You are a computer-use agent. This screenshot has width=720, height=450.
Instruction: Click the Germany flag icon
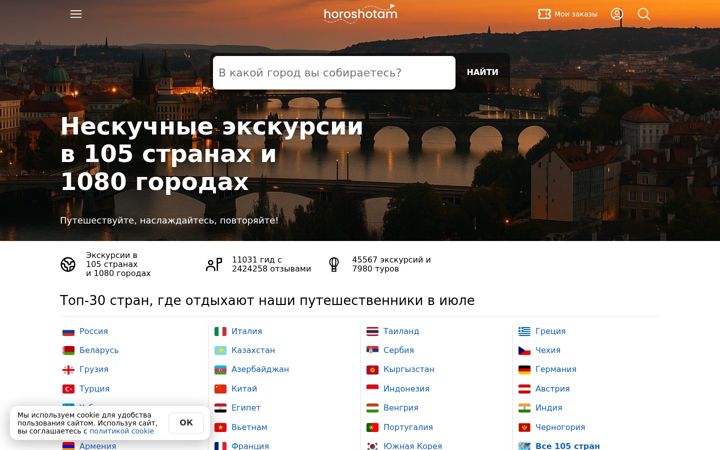(524, 370)
